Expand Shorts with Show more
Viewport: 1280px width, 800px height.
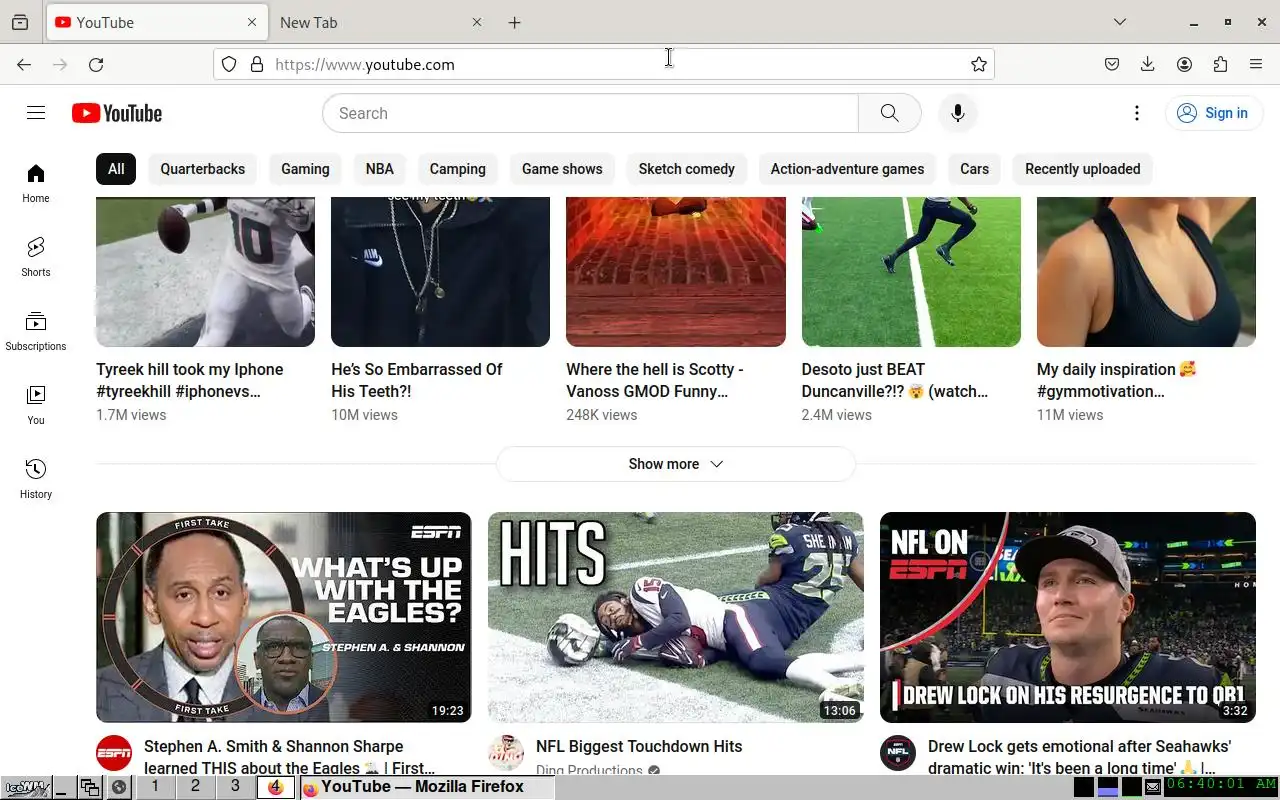pos(676,464)
